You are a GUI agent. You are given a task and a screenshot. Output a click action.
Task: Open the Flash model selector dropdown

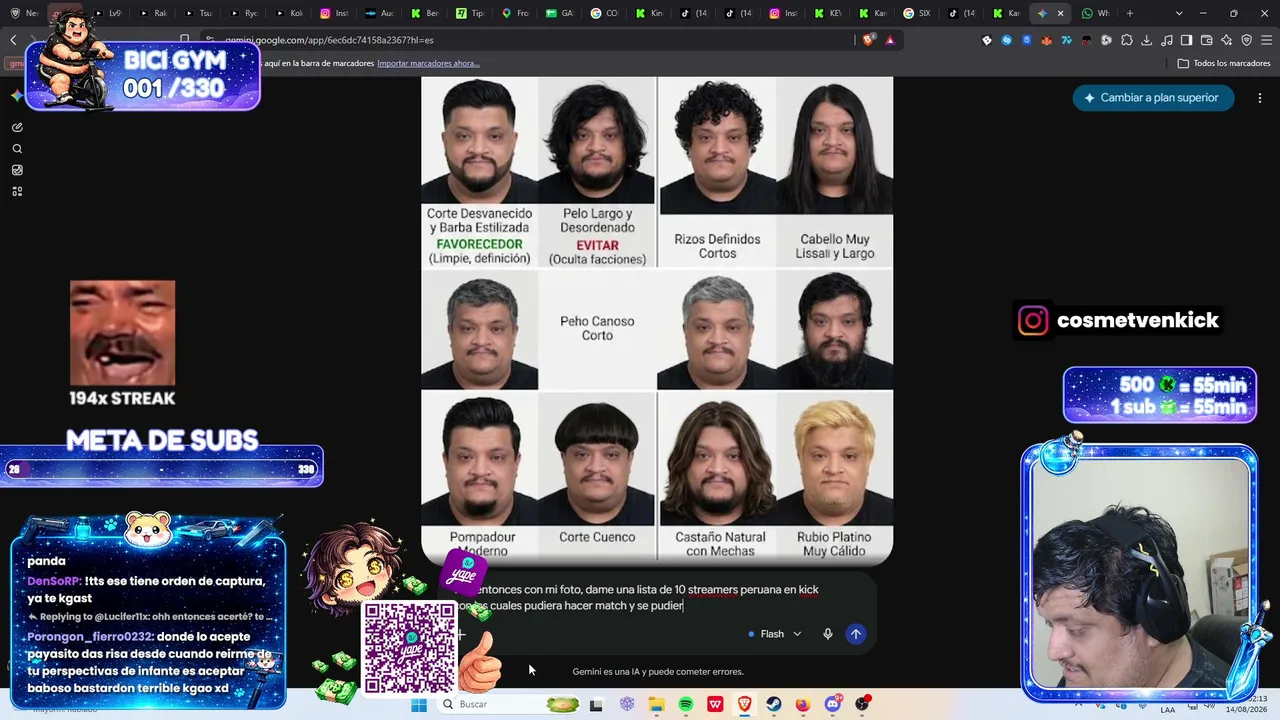(x=775, y=634)
